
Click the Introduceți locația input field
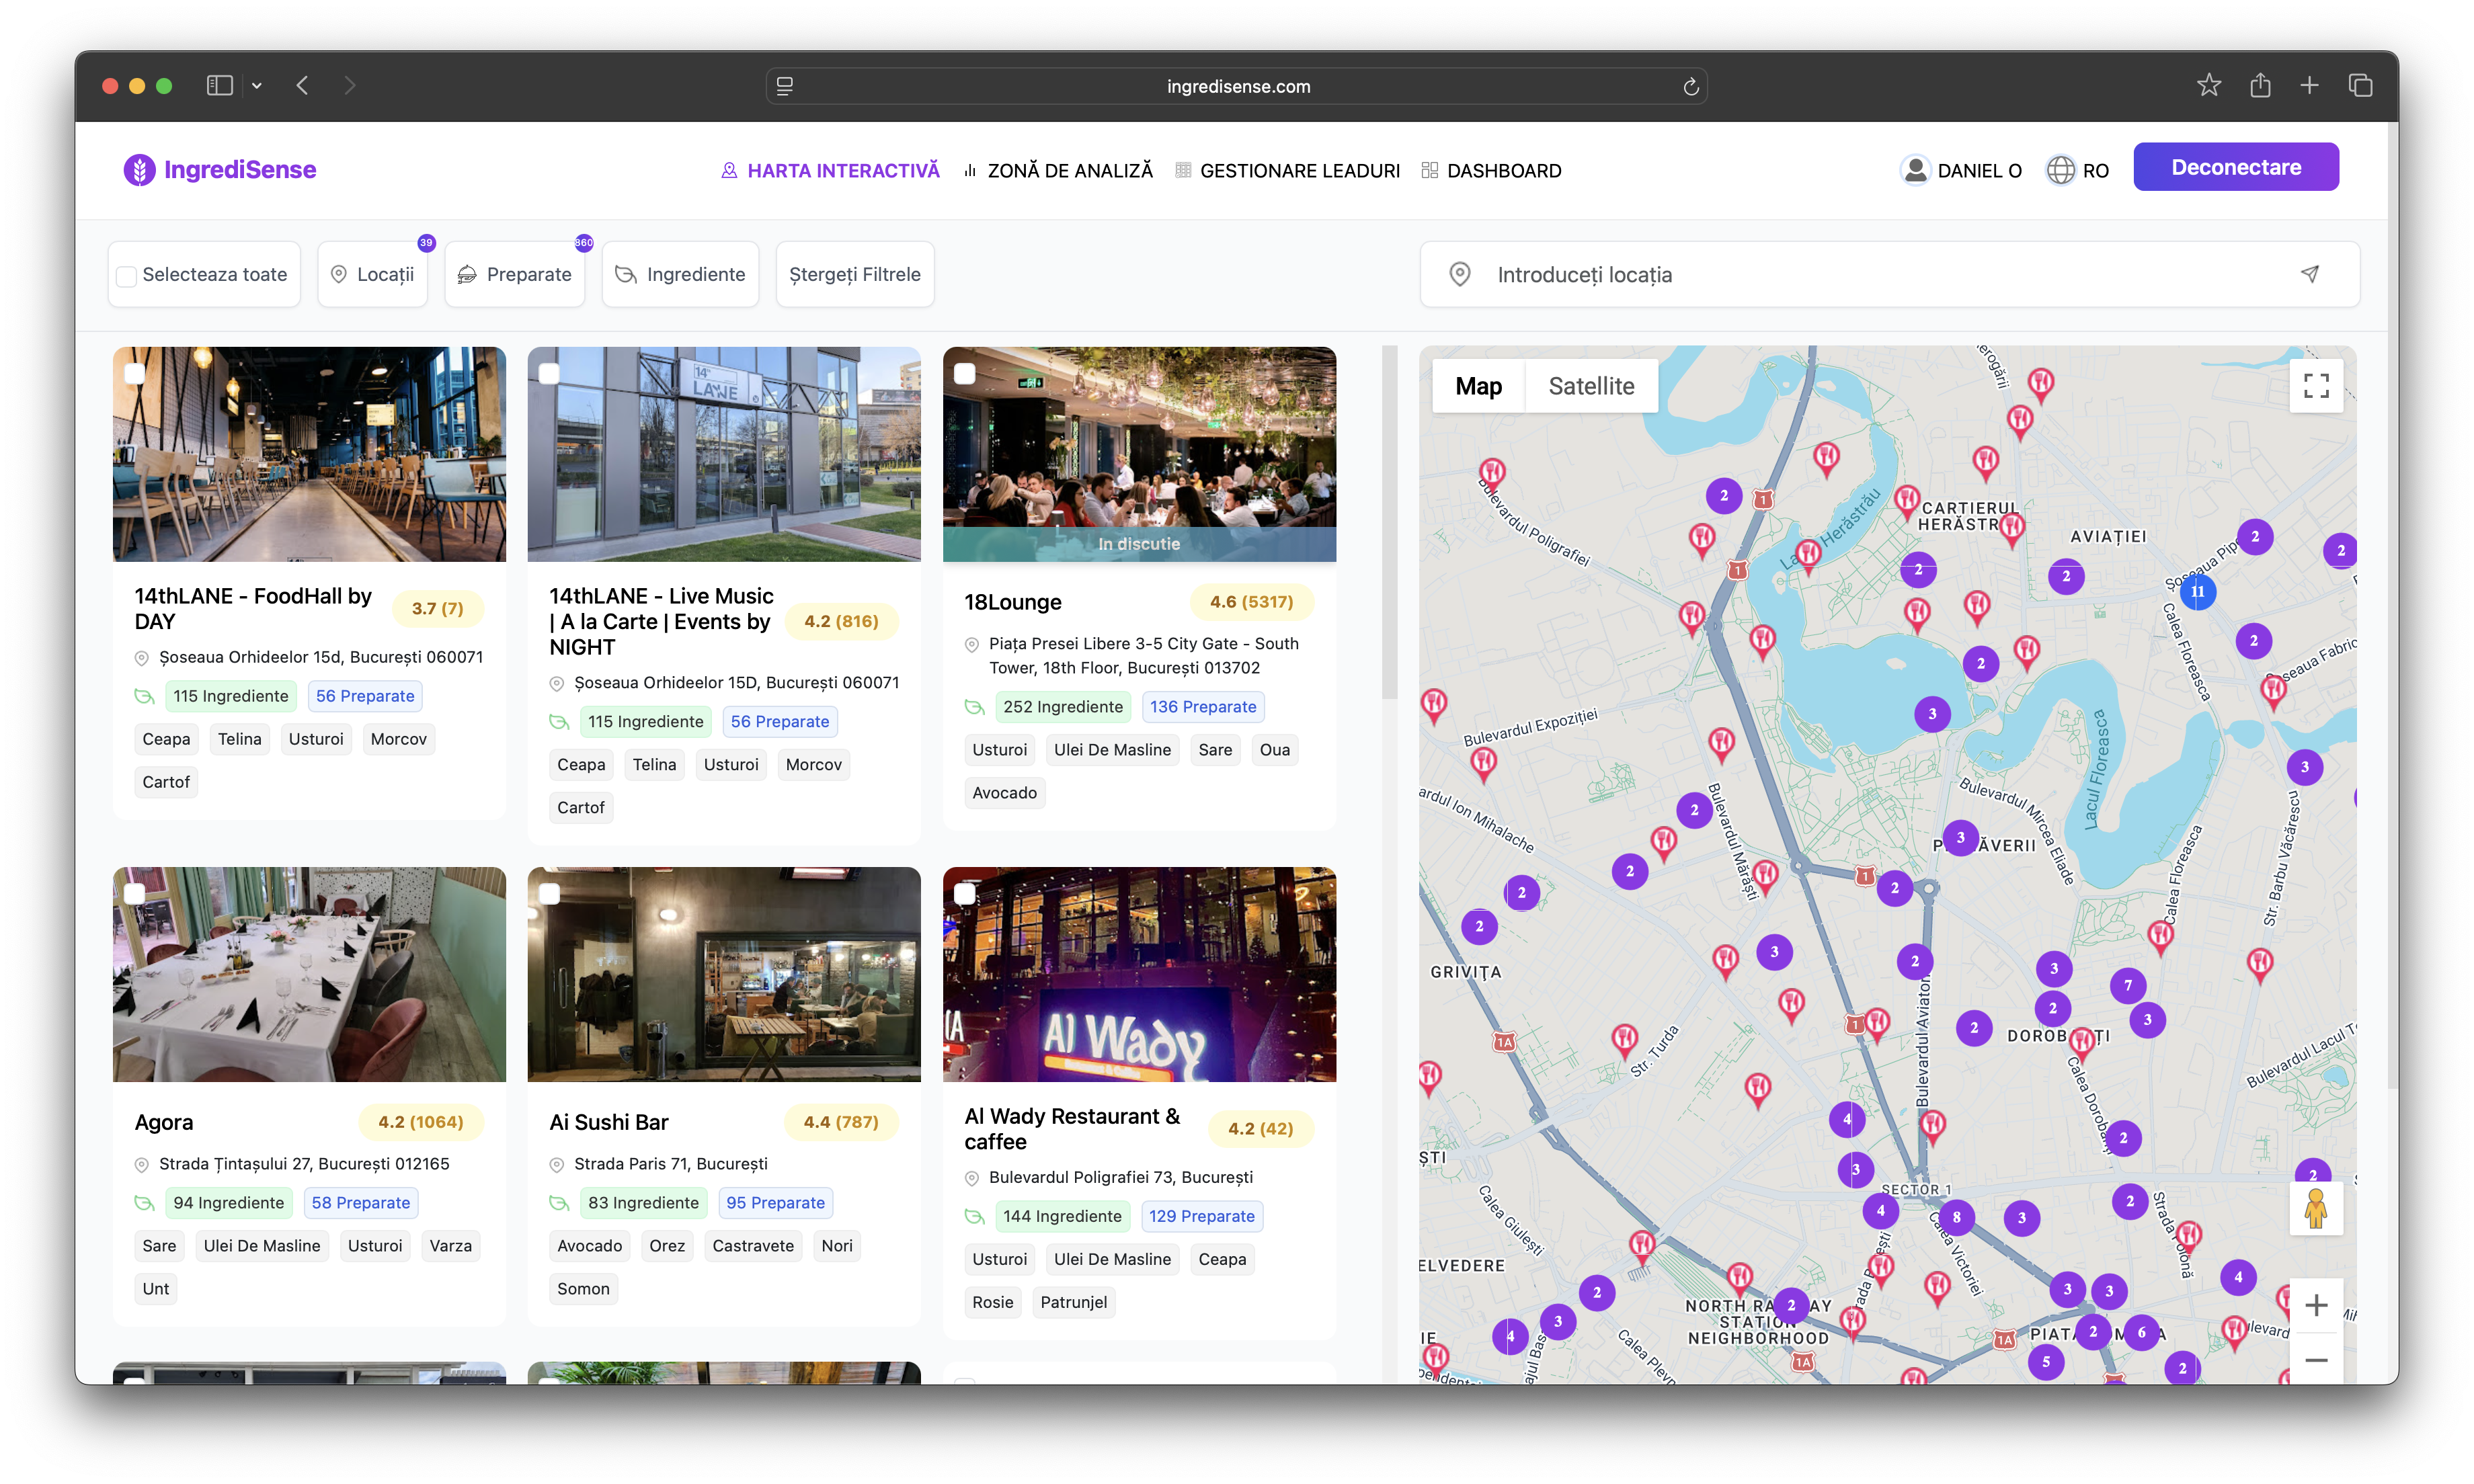click(x=1890, y=274)
